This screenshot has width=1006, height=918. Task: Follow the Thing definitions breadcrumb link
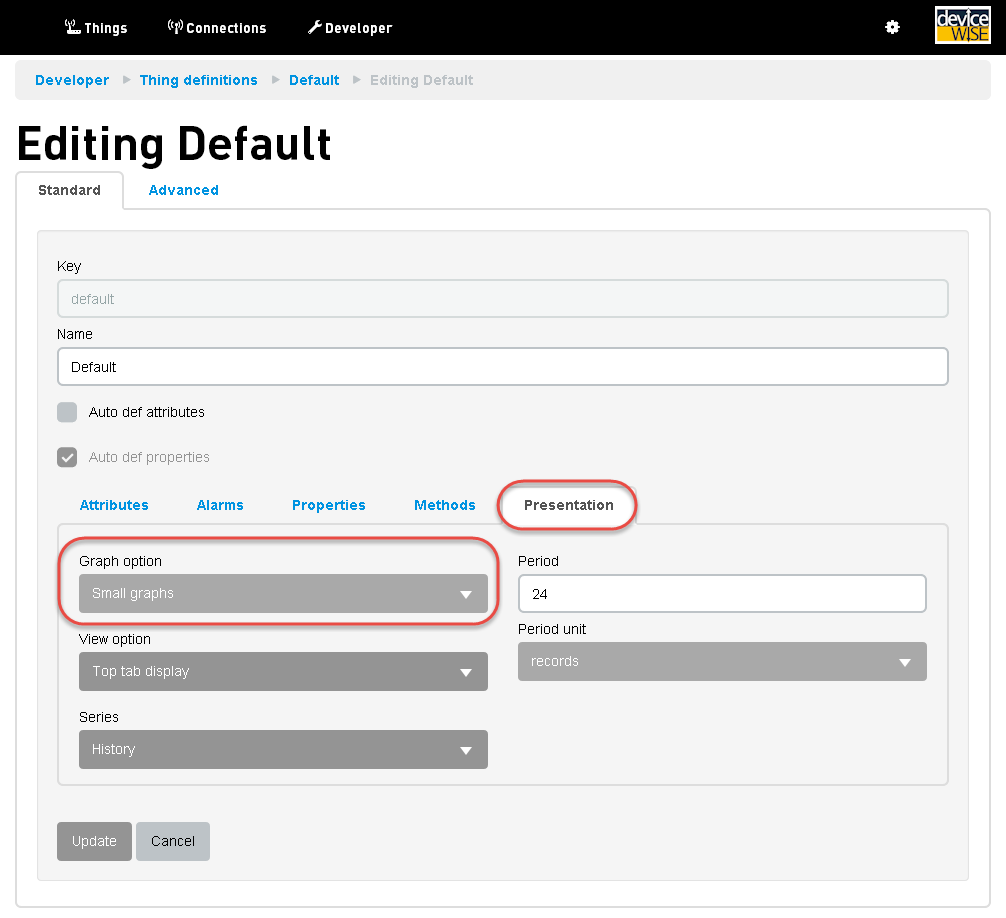coord(198,80)
